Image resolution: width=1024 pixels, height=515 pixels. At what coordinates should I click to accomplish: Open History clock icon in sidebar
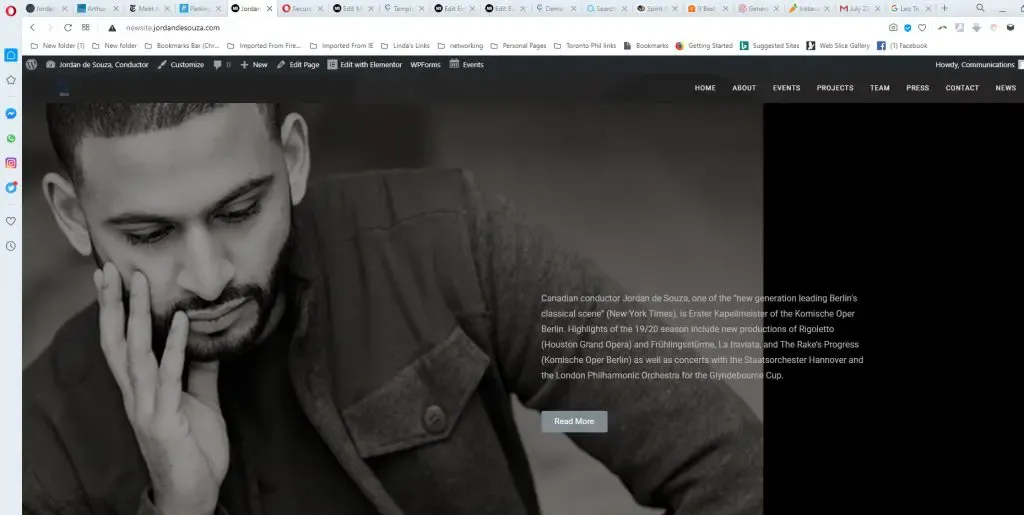(x=11, y=246)
